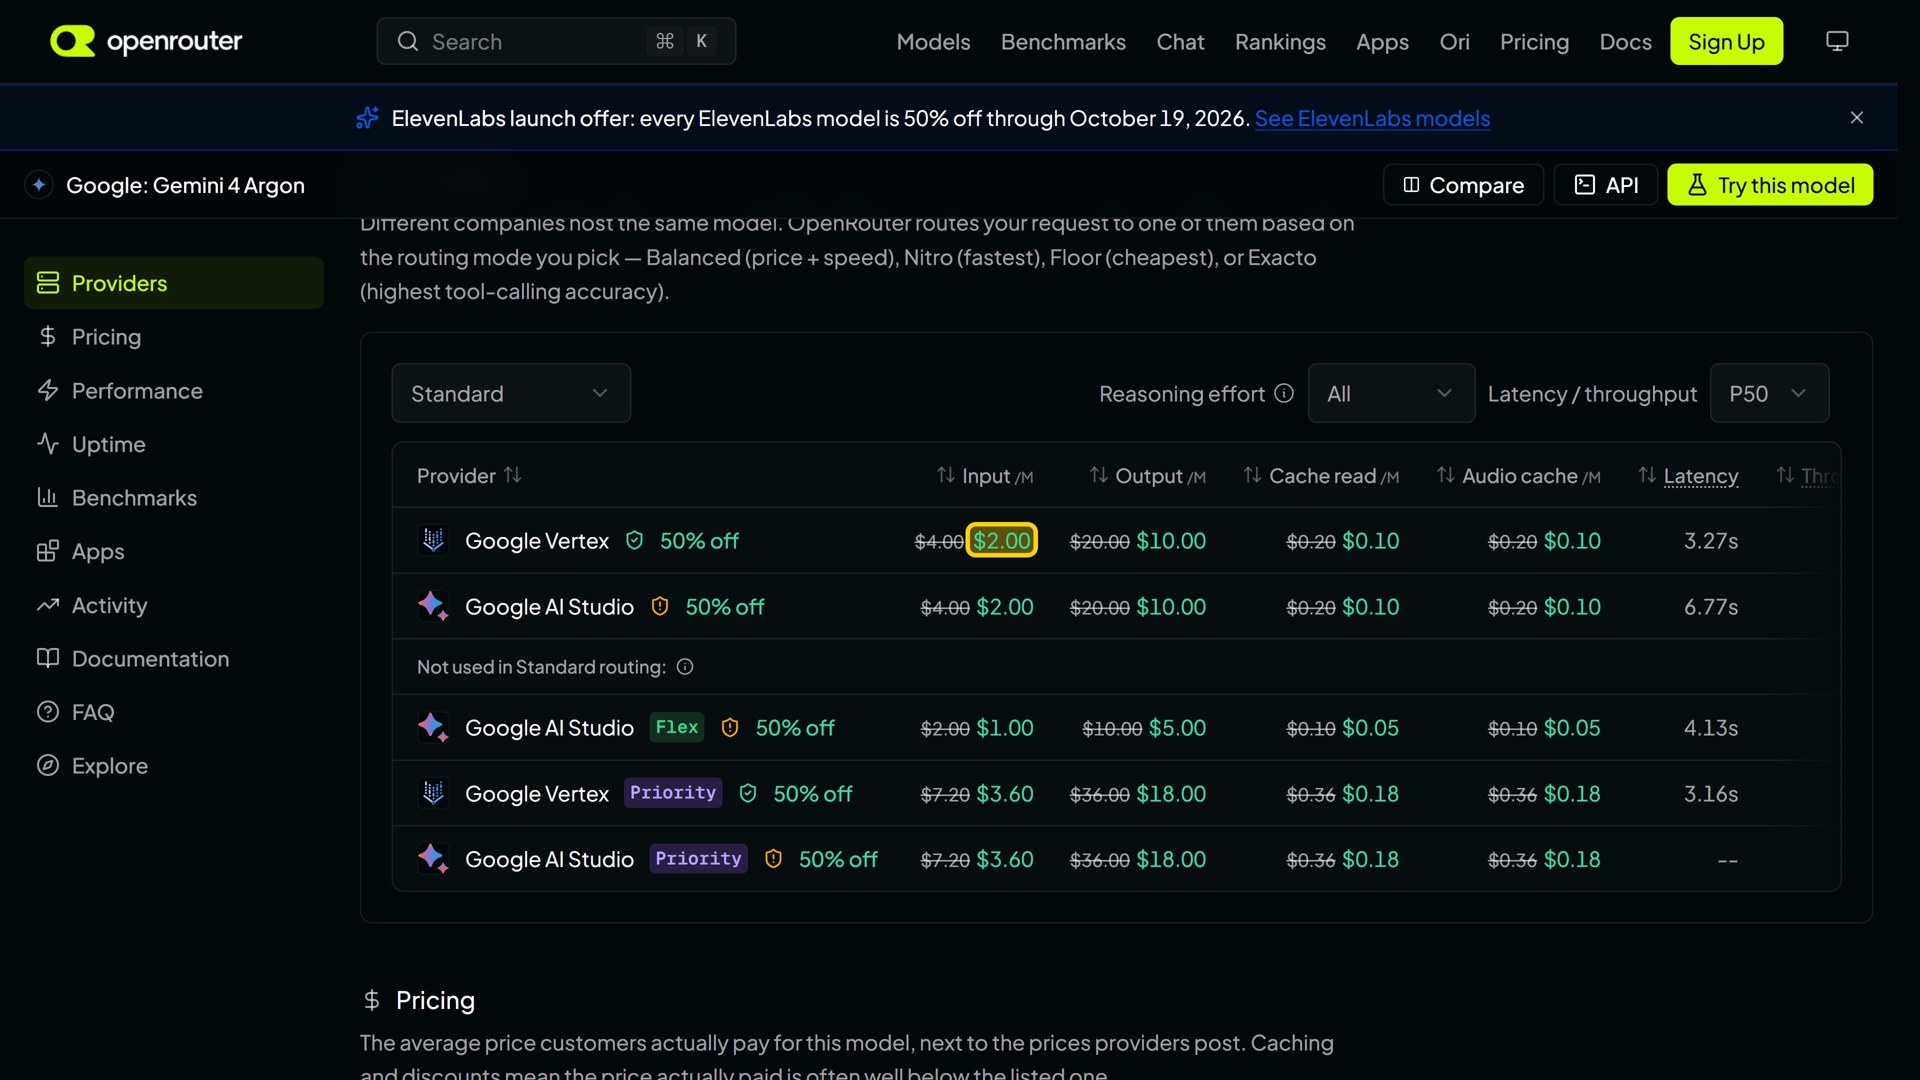Click the 3.27s latency value
The height and width of the screenshot is (1080, 1920).
coord(1711,541)
